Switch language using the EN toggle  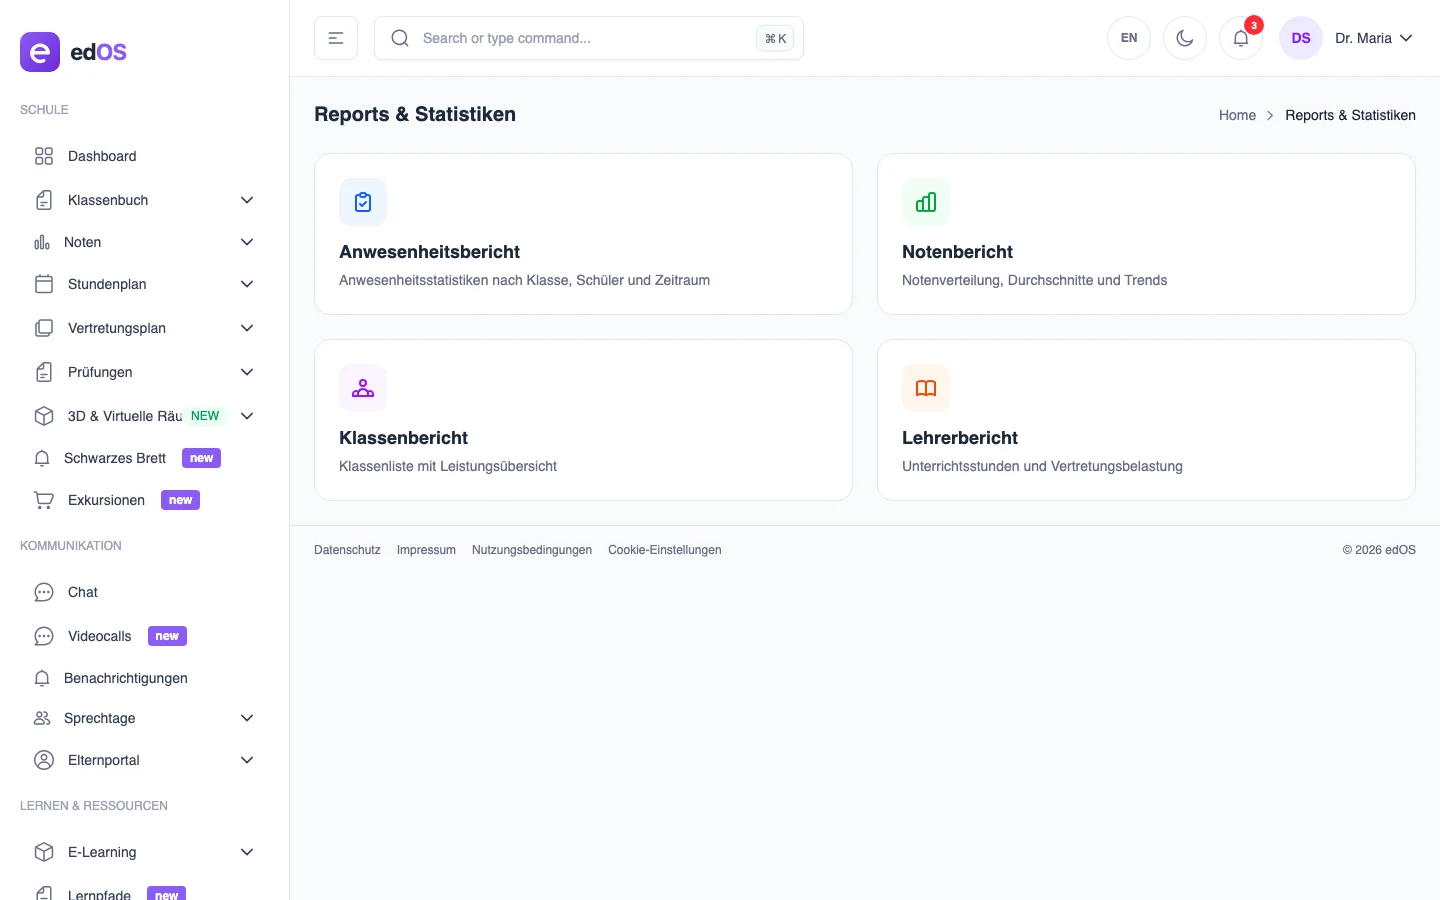tap(1129, 38)
